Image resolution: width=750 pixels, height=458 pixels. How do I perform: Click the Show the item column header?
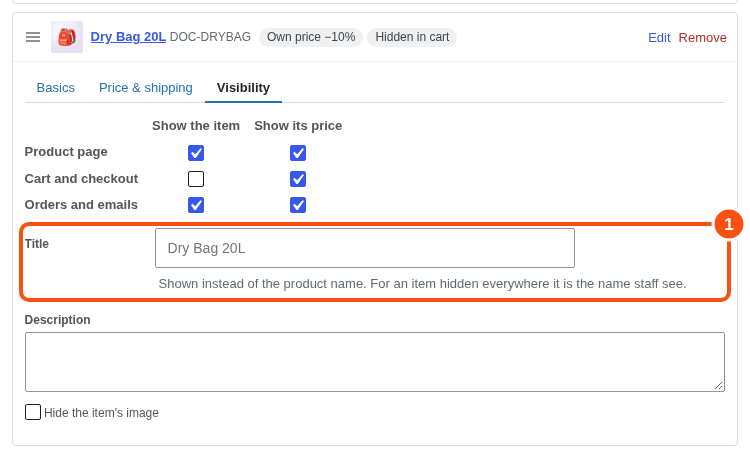click(196, 126)
